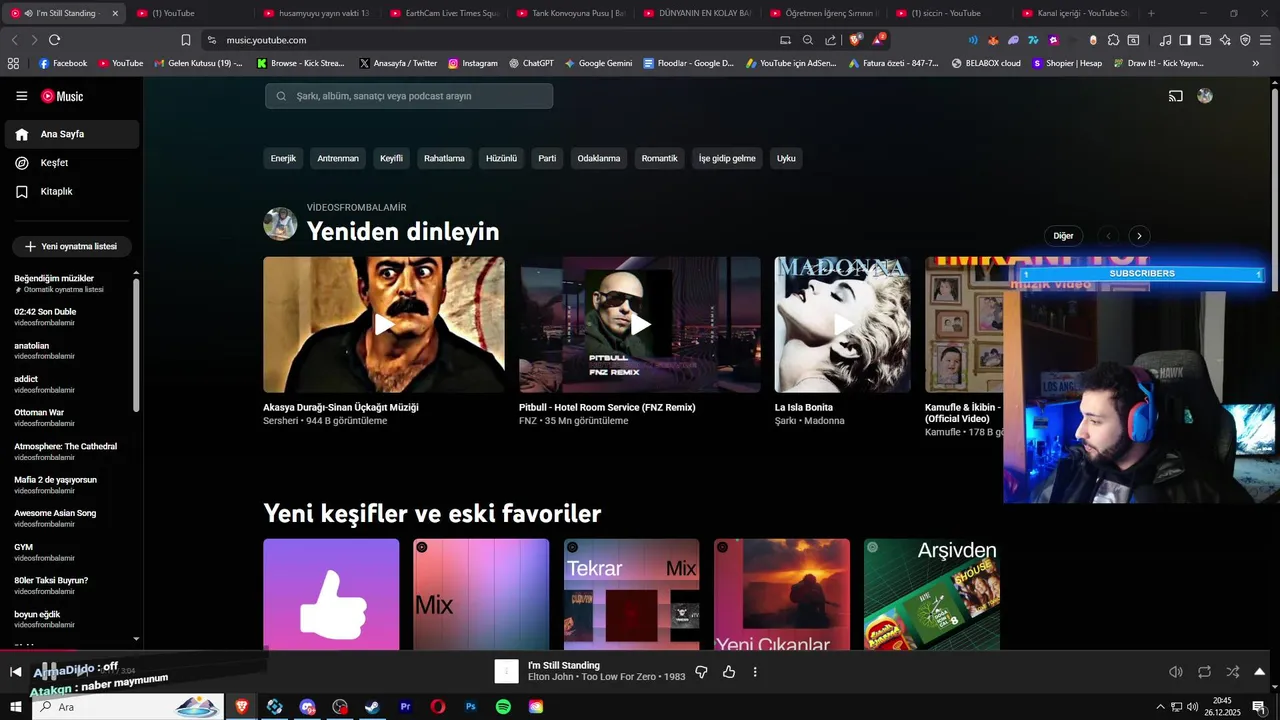Select the Rahatlama mood chip
This screenshot has height=720, width=1280.
[444, 158]
